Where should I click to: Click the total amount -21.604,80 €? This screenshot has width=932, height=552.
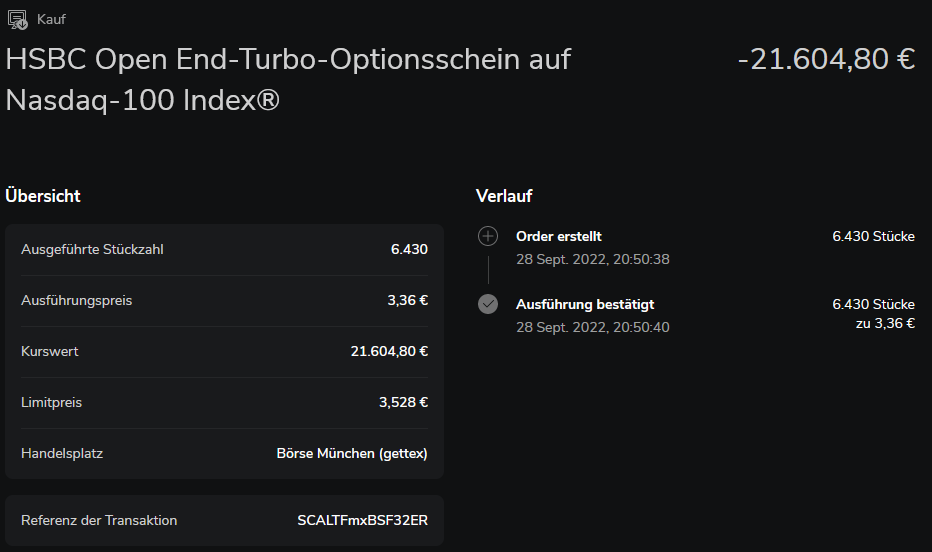tap(826, 60)
